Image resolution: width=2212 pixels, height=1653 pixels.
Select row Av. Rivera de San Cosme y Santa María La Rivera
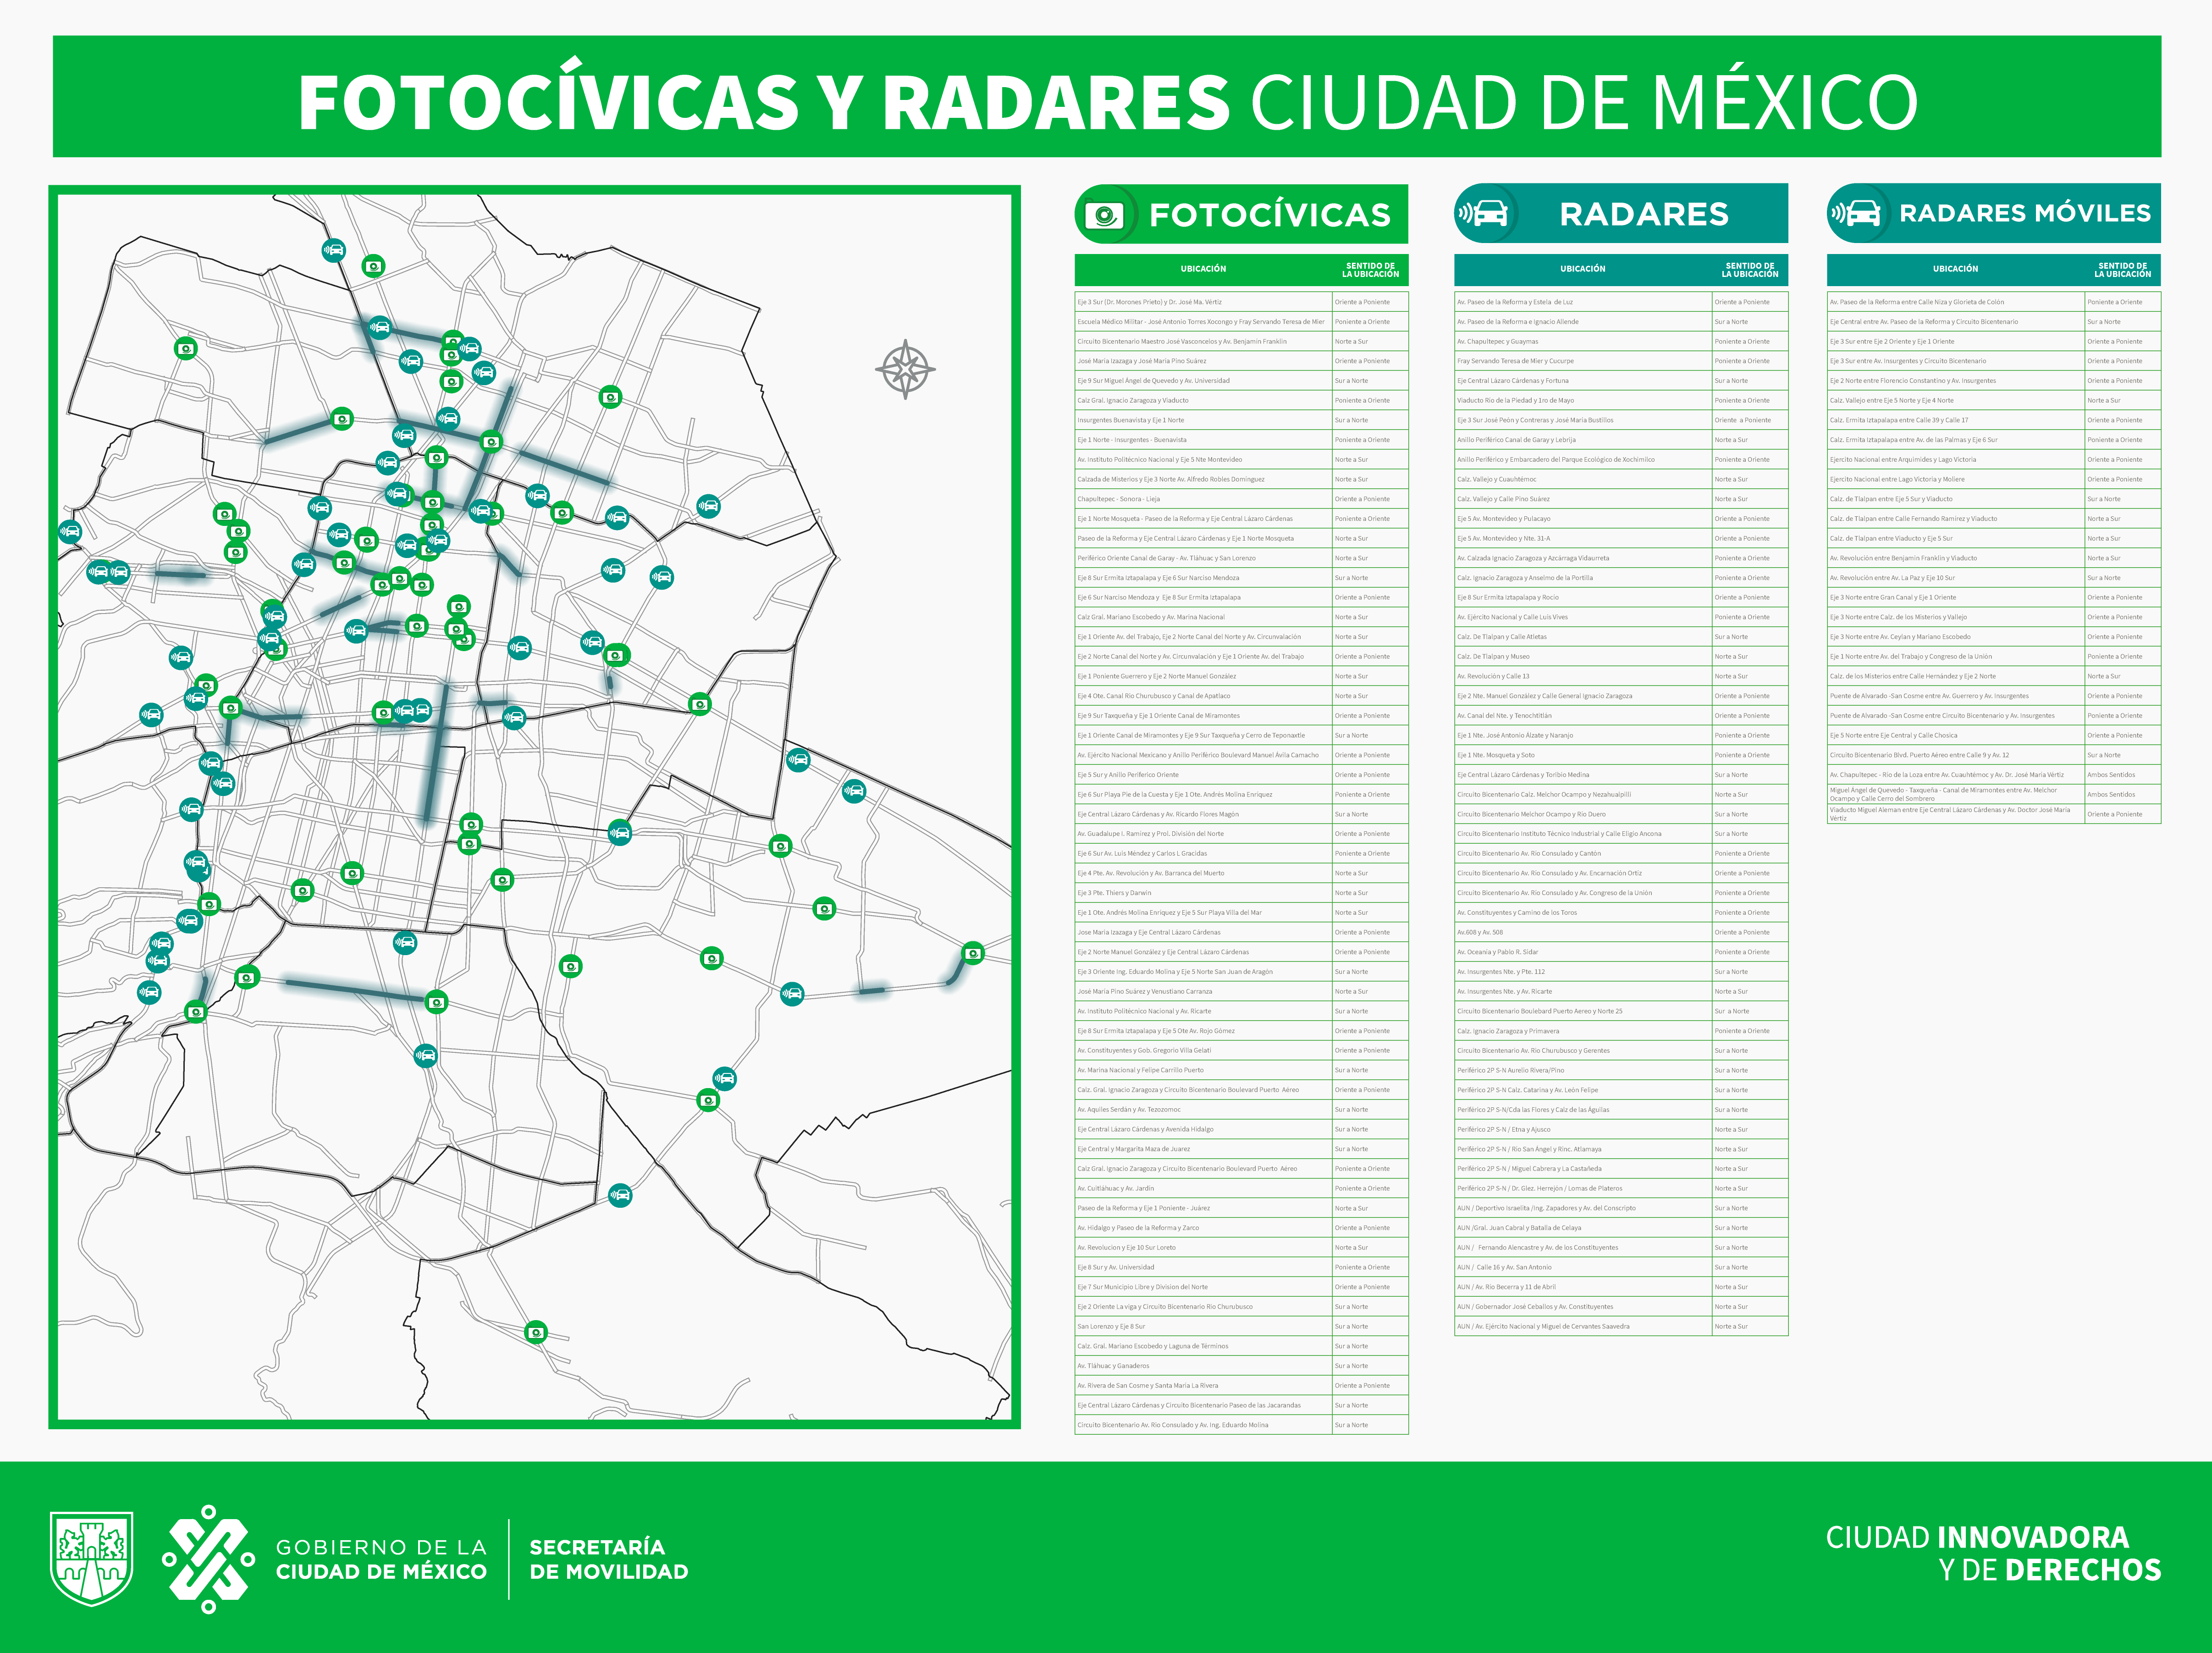1241,1385
